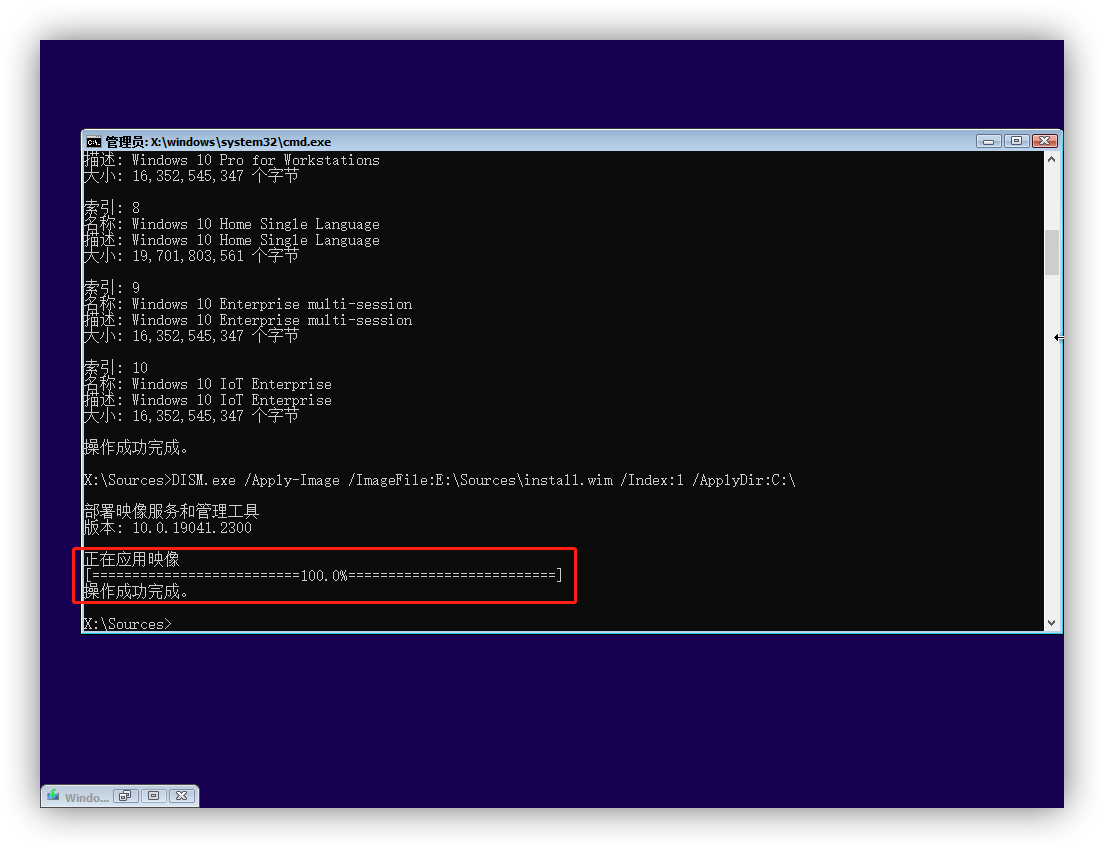Click the 100.0% progress bar line

(x=324, y=576)
